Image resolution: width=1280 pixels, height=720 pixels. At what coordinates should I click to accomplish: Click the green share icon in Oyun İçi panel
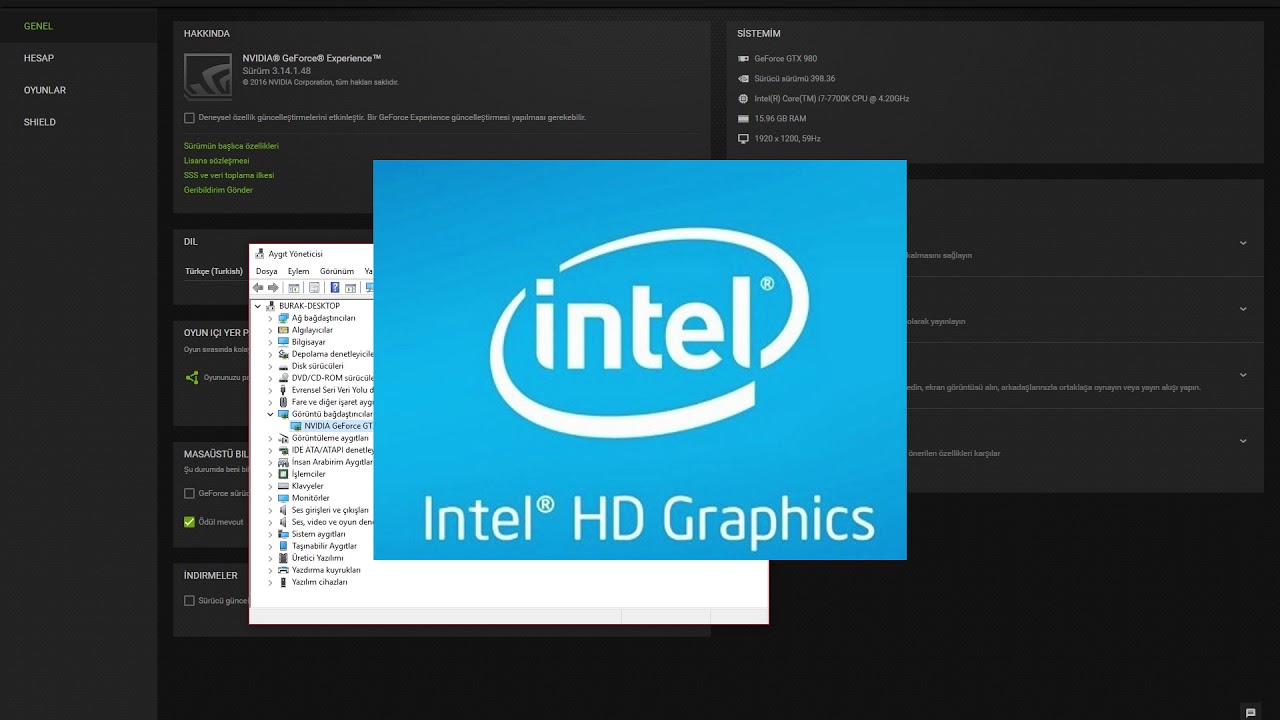point(192,377)
